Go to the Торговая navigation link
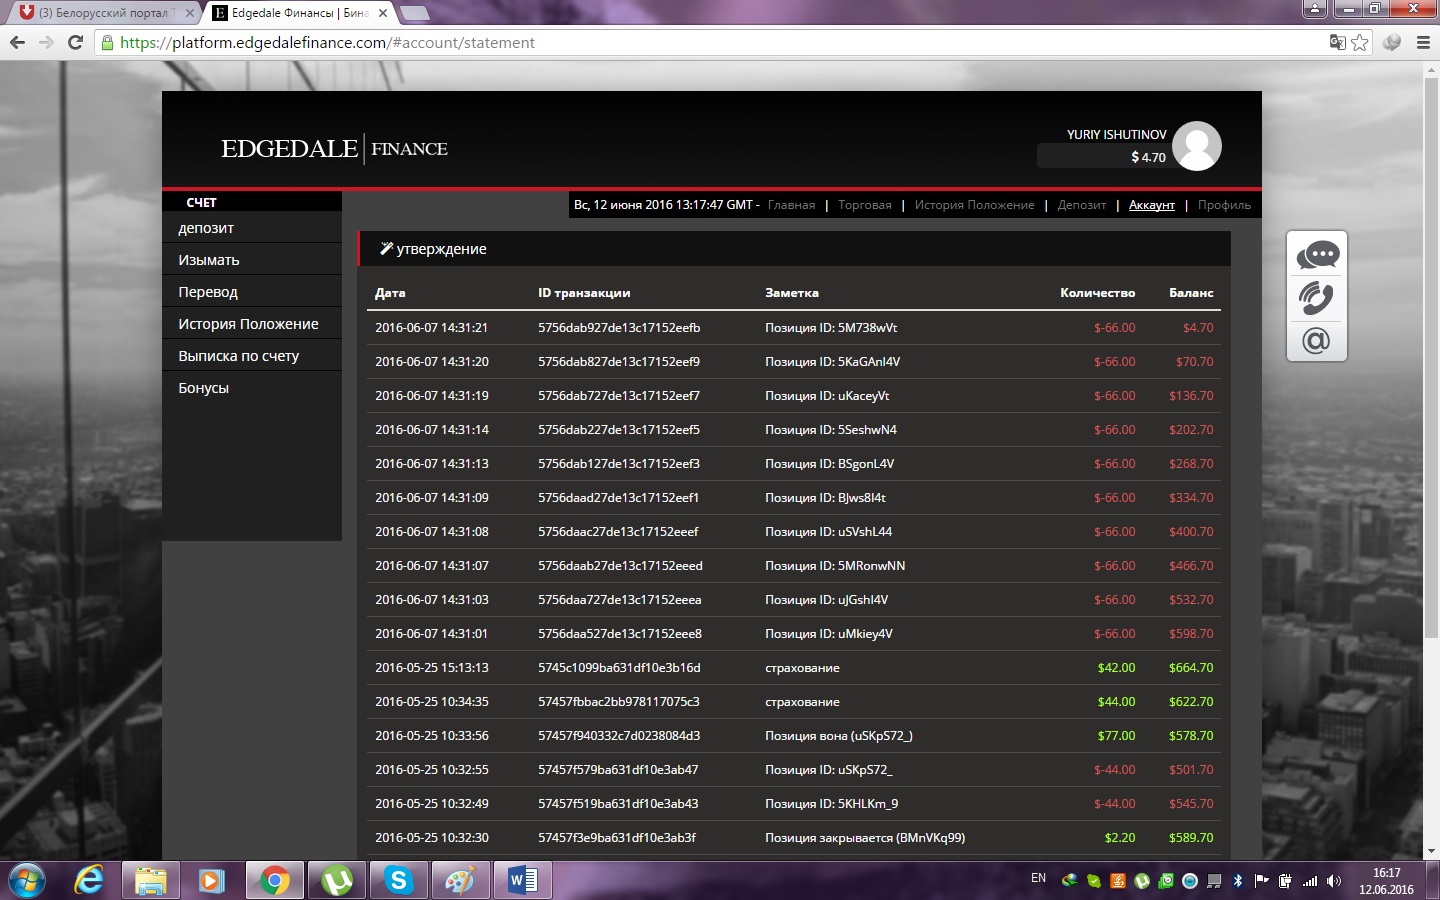The width and height of the screenshot is (1440, 900). (x=865, y=205)
